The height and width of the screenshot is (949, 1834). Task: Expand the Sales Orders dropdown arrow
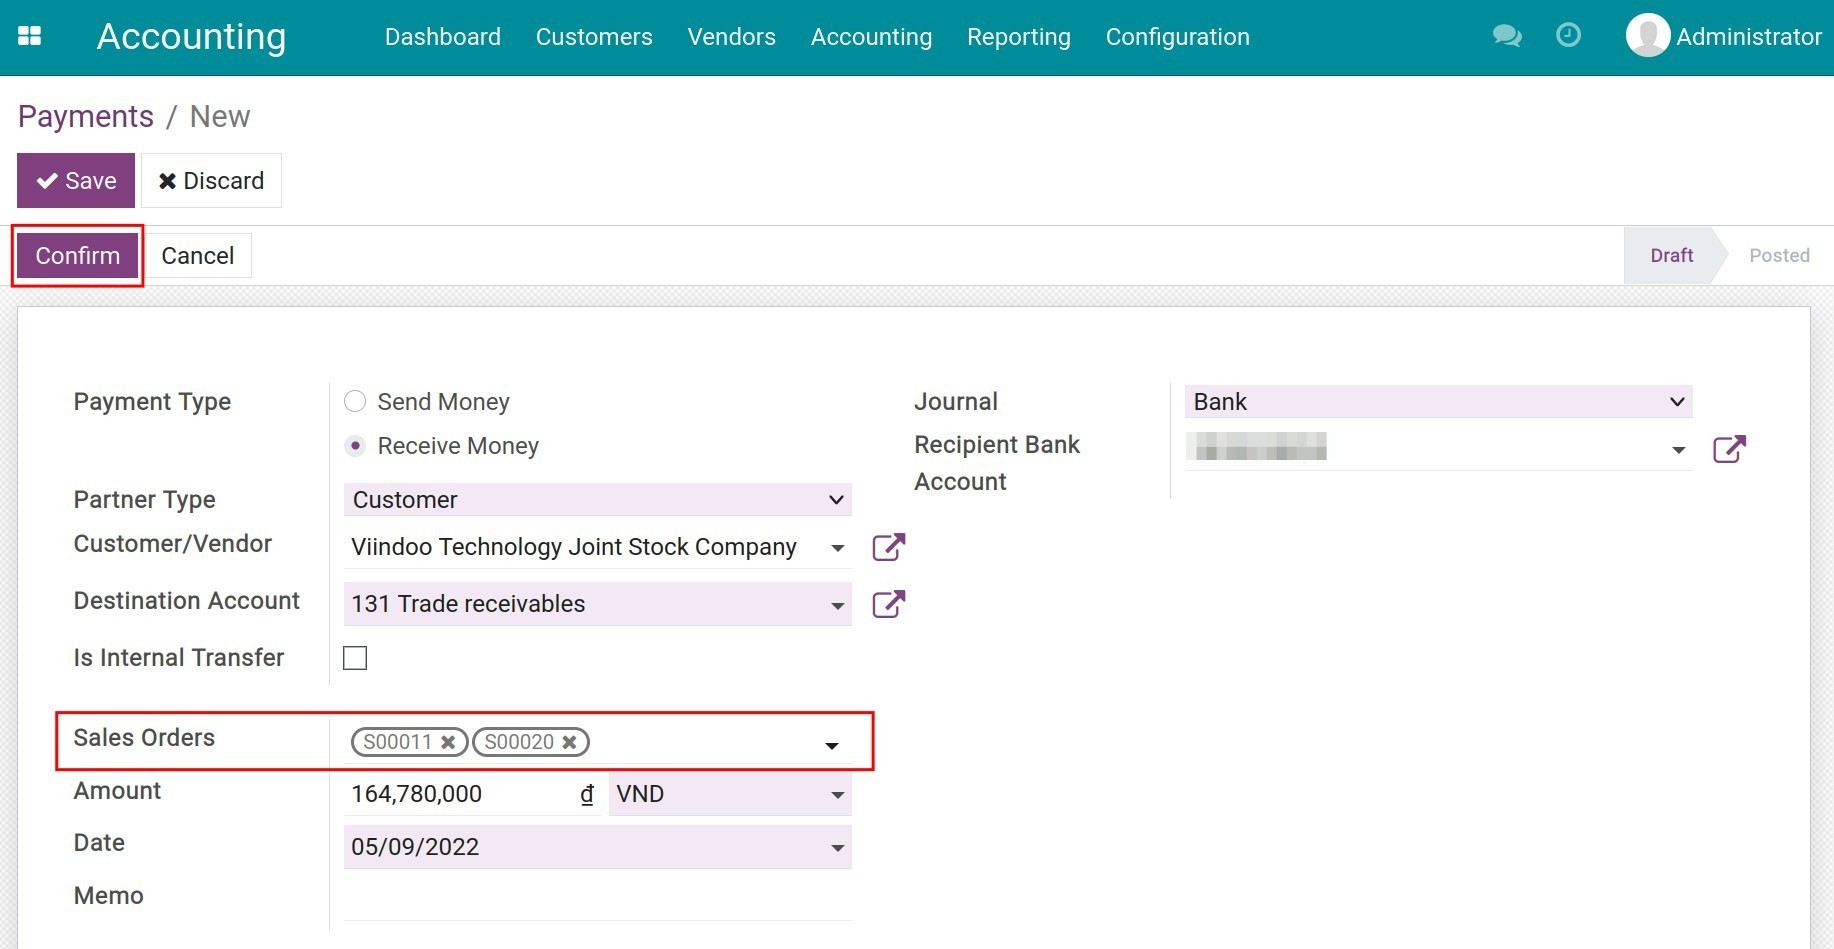(832, 746)
